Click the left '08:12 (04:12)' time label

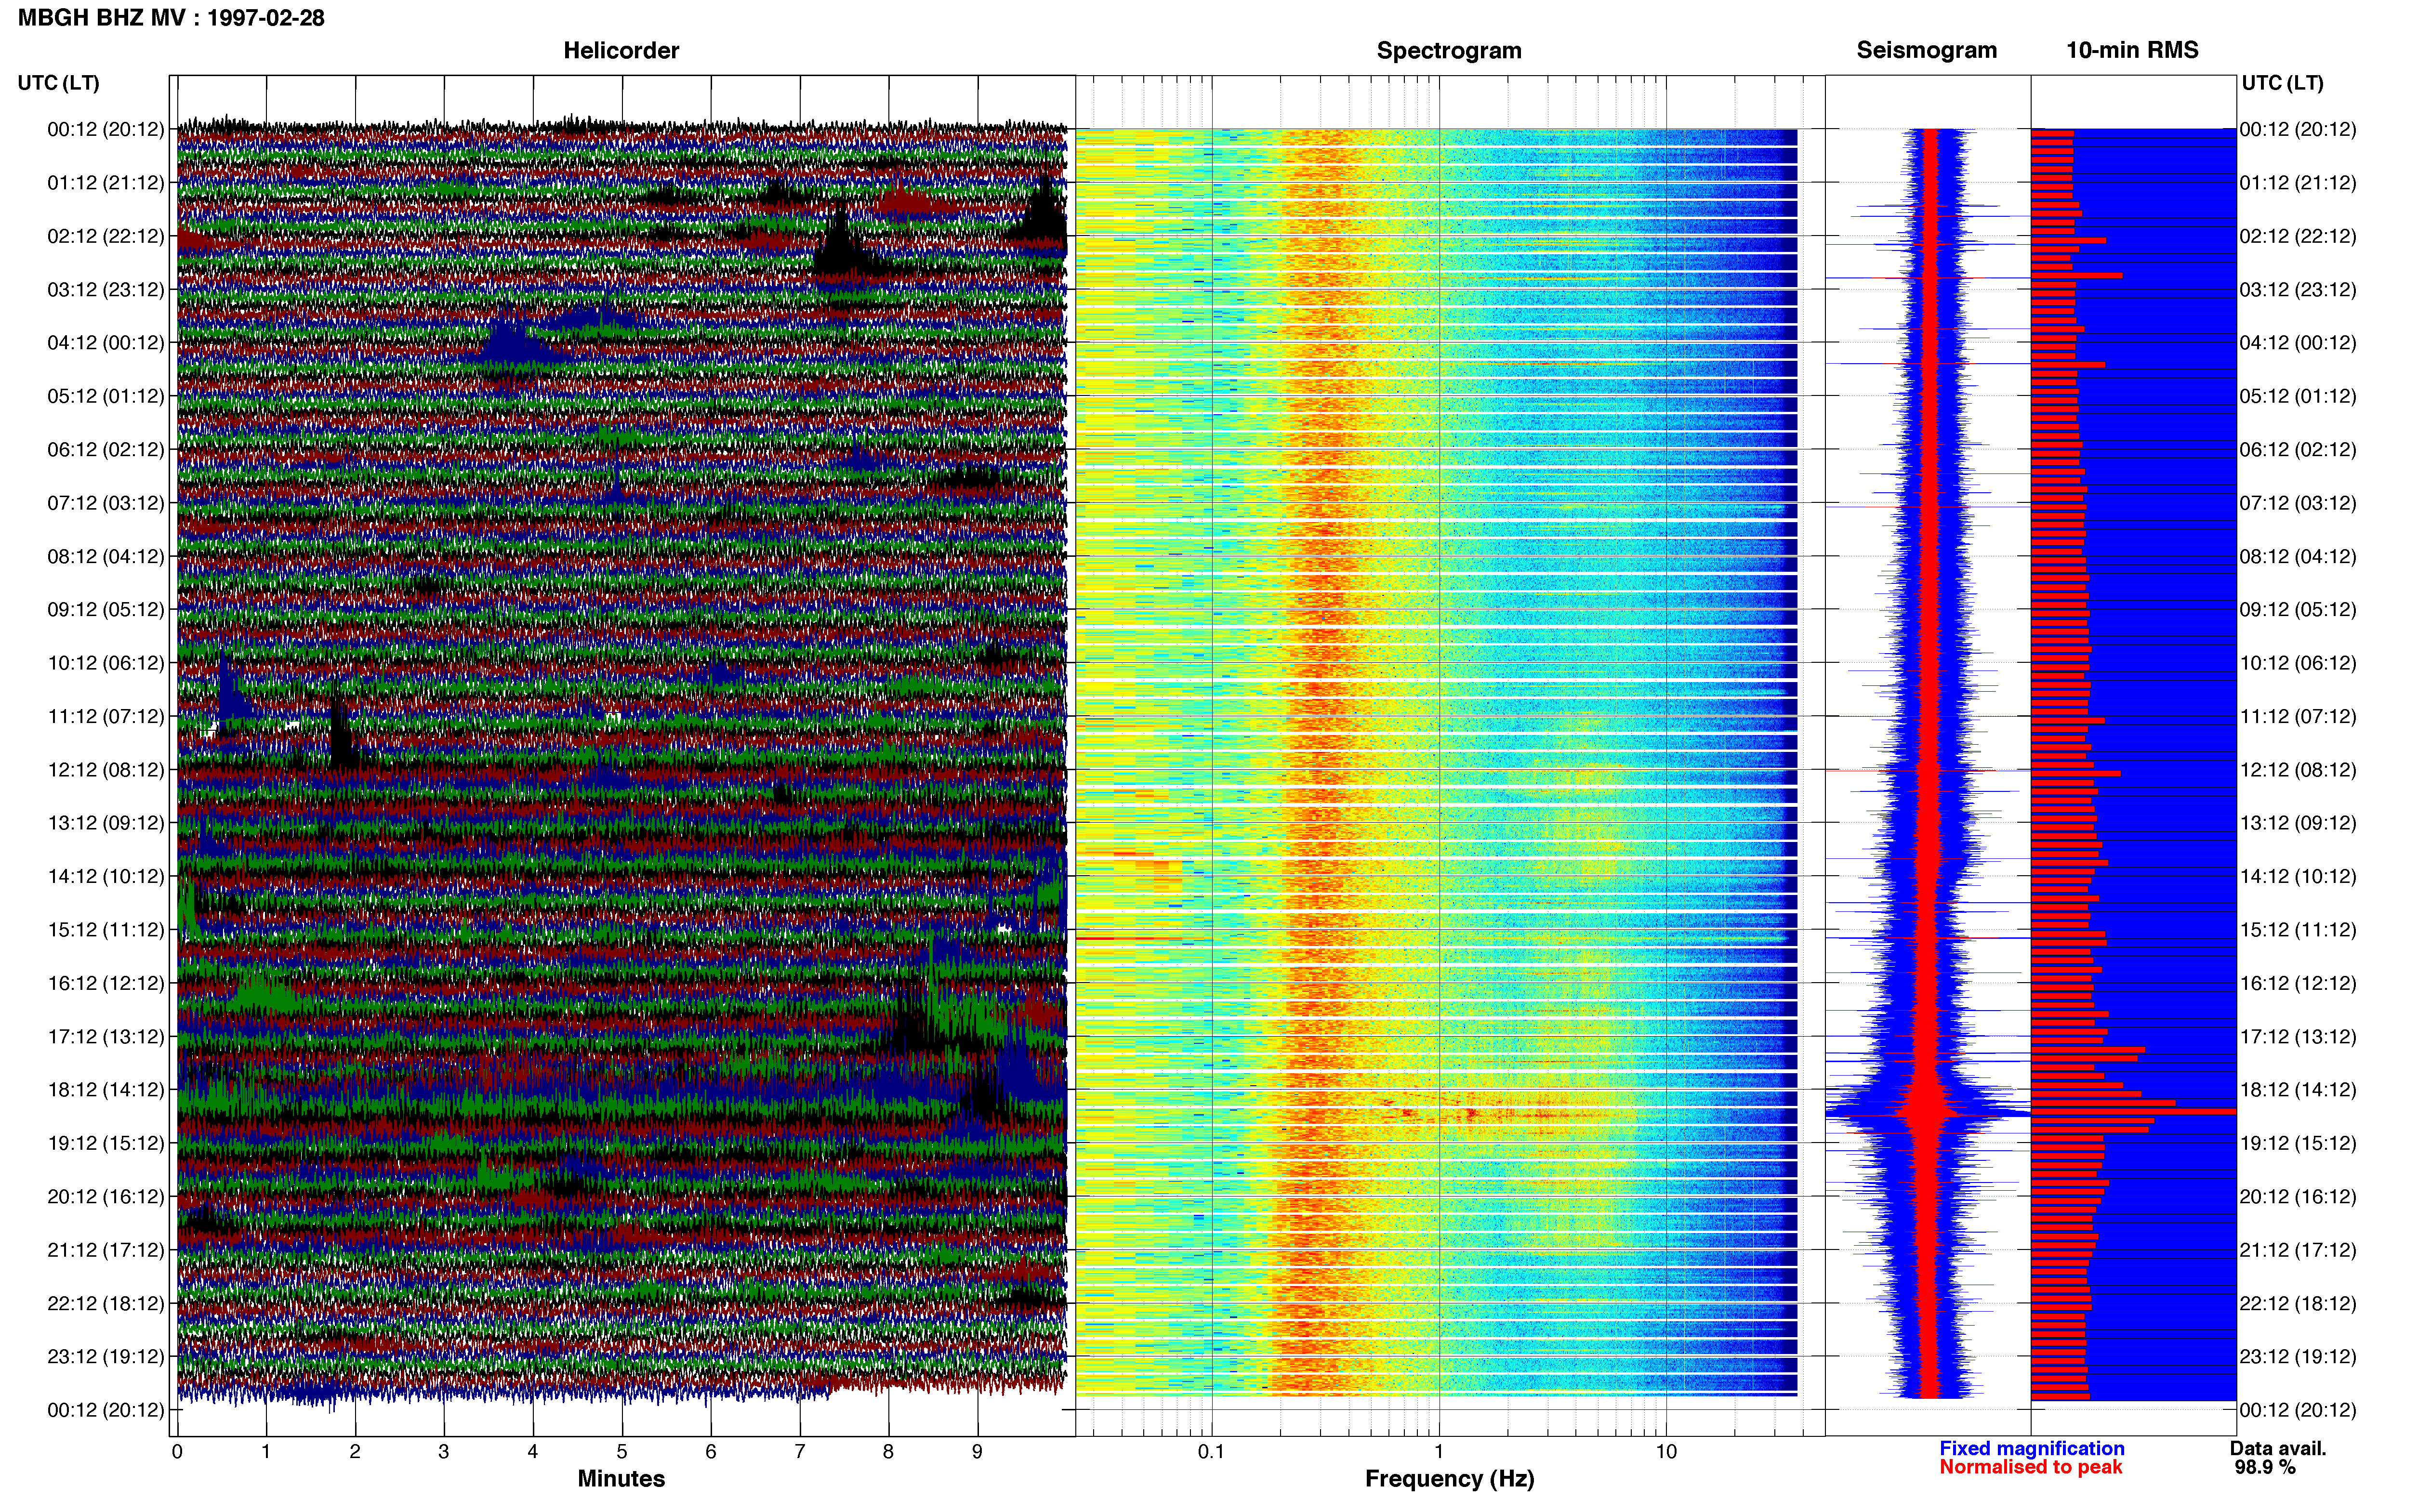pos(106,556)
